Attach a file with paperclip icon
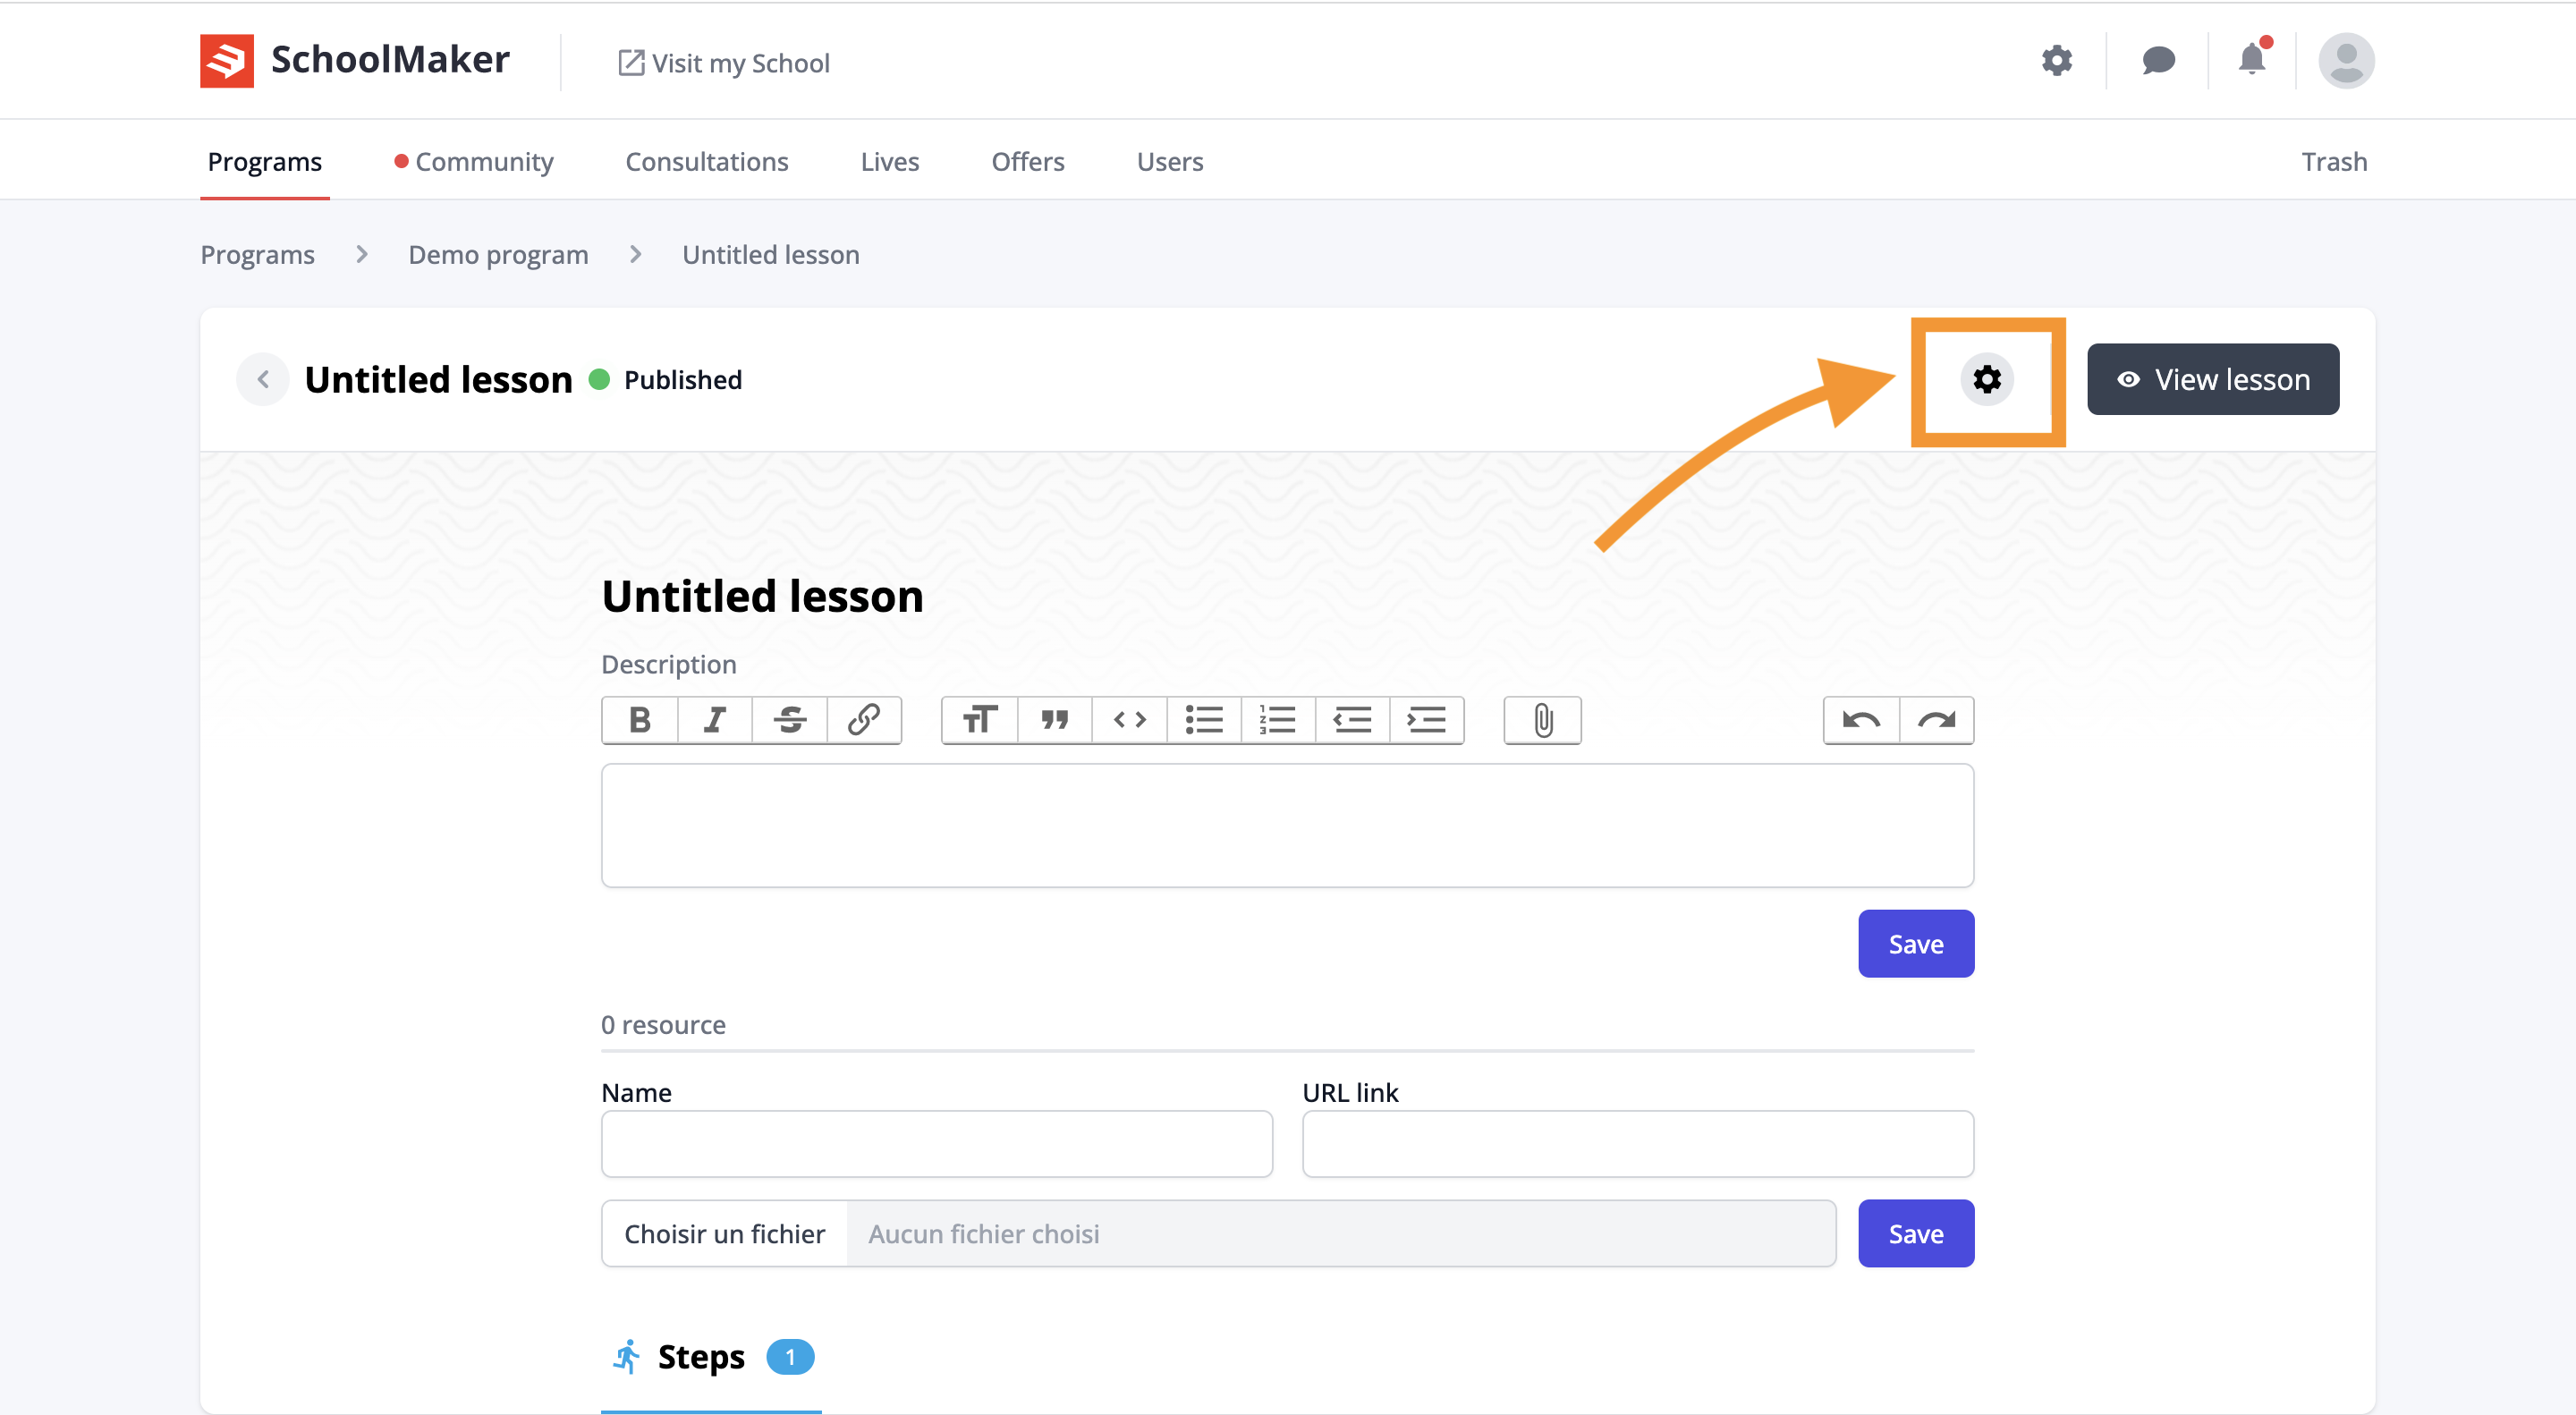The height and width of the screenshot is (1415, 2576). click(x=1543, y=720)
